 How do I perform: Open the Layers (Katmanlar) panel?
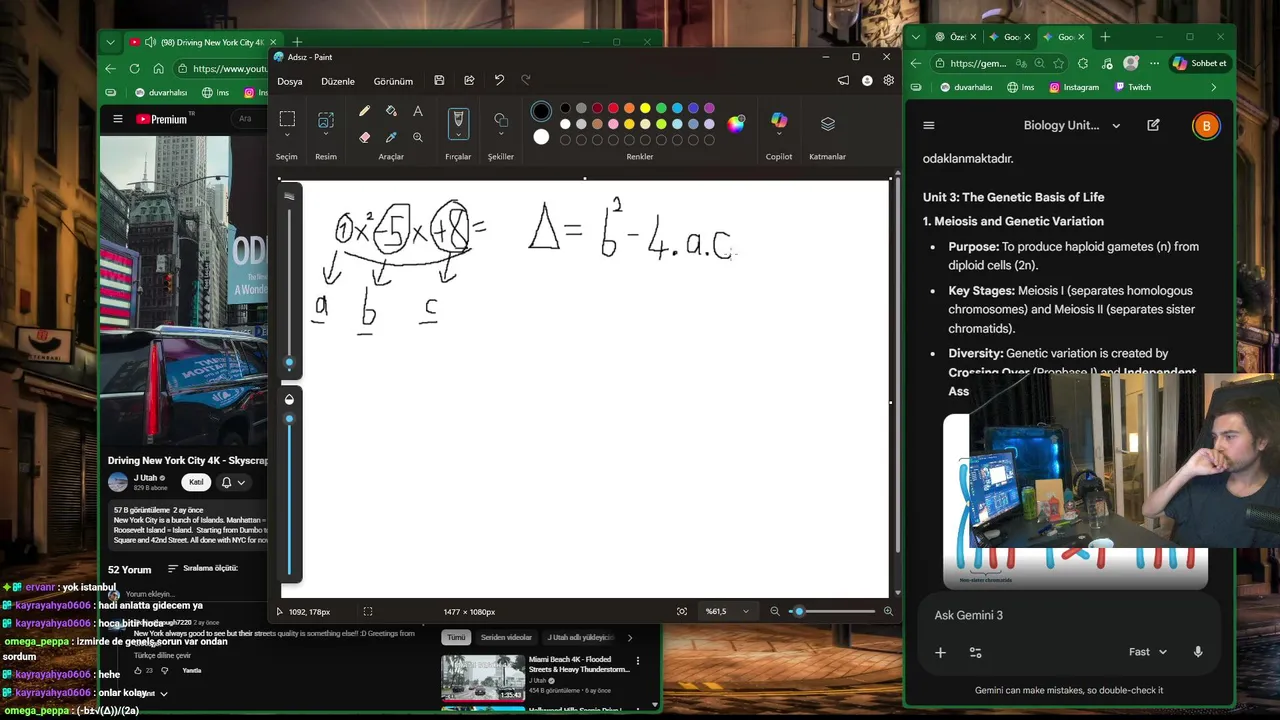point(828,124)
